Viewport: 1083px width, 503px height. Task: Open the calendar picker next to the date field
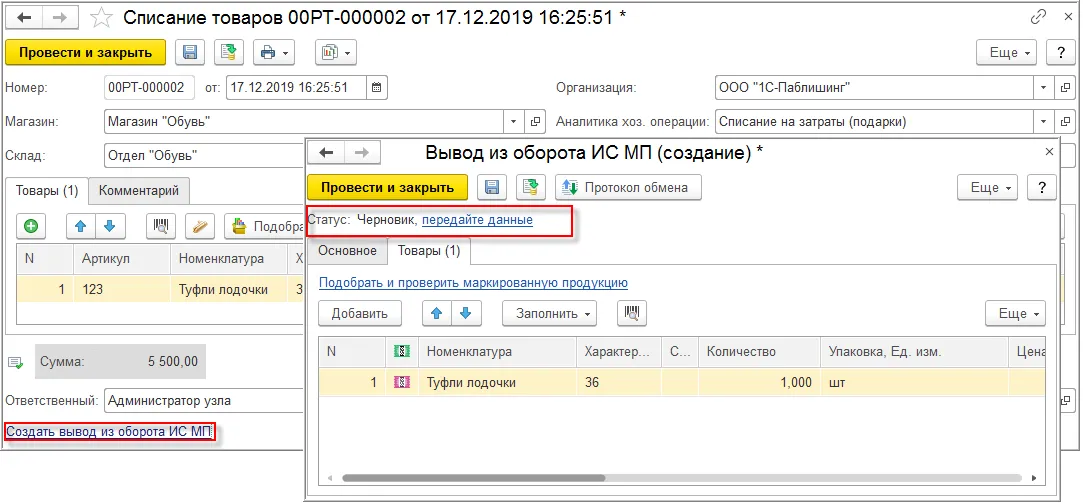[x=376, y=88]
